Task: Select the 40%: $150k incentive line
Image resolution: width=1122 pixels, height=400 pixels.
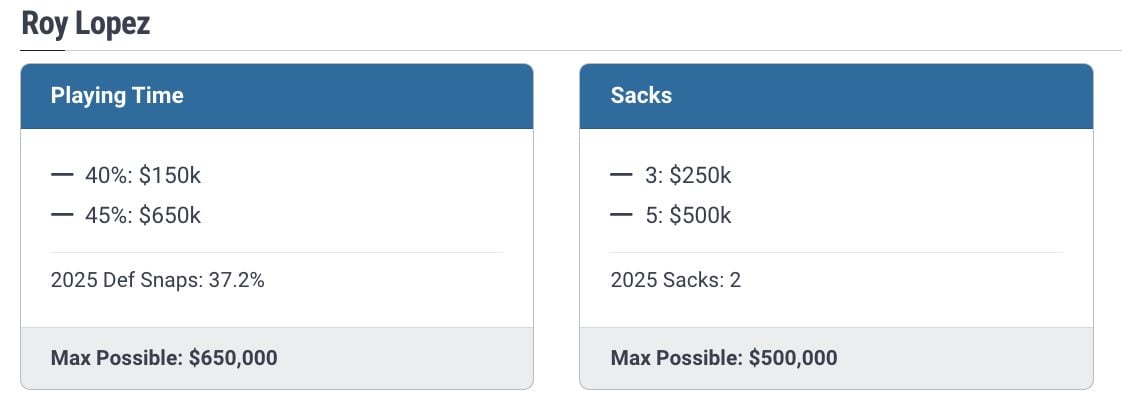Action: (143, 176)
